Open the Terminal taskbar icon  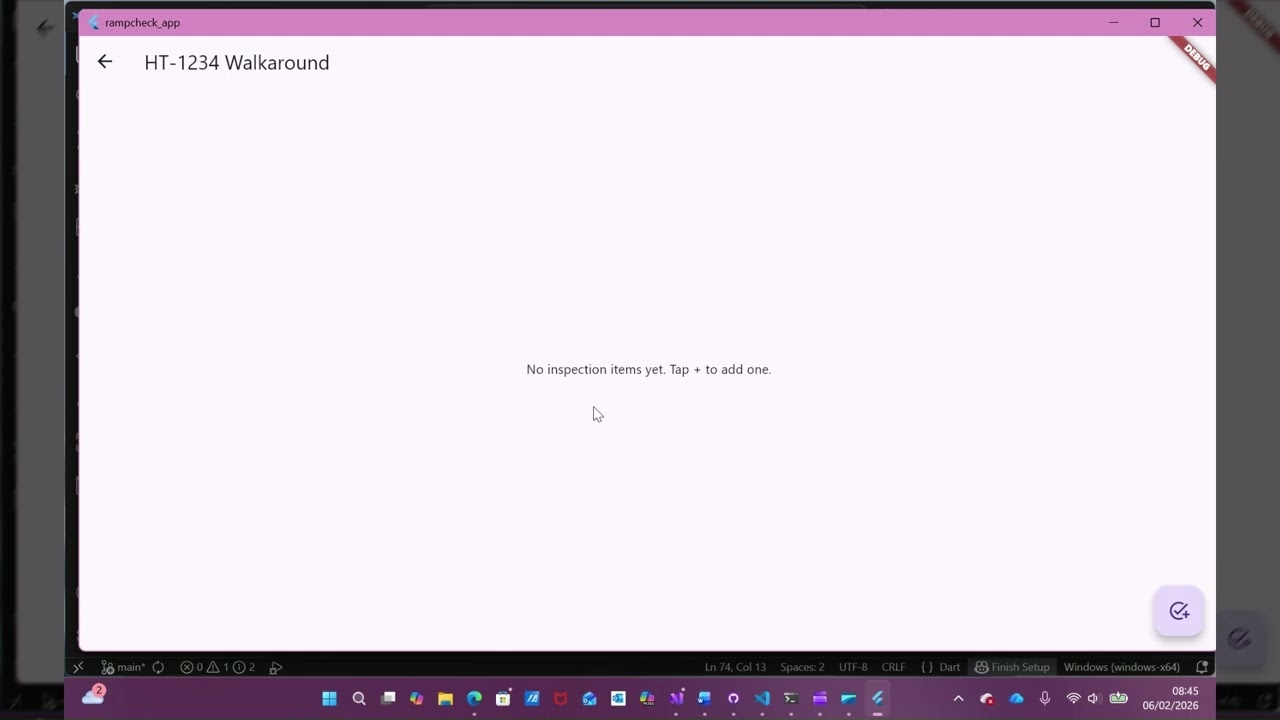pos(790,698)
